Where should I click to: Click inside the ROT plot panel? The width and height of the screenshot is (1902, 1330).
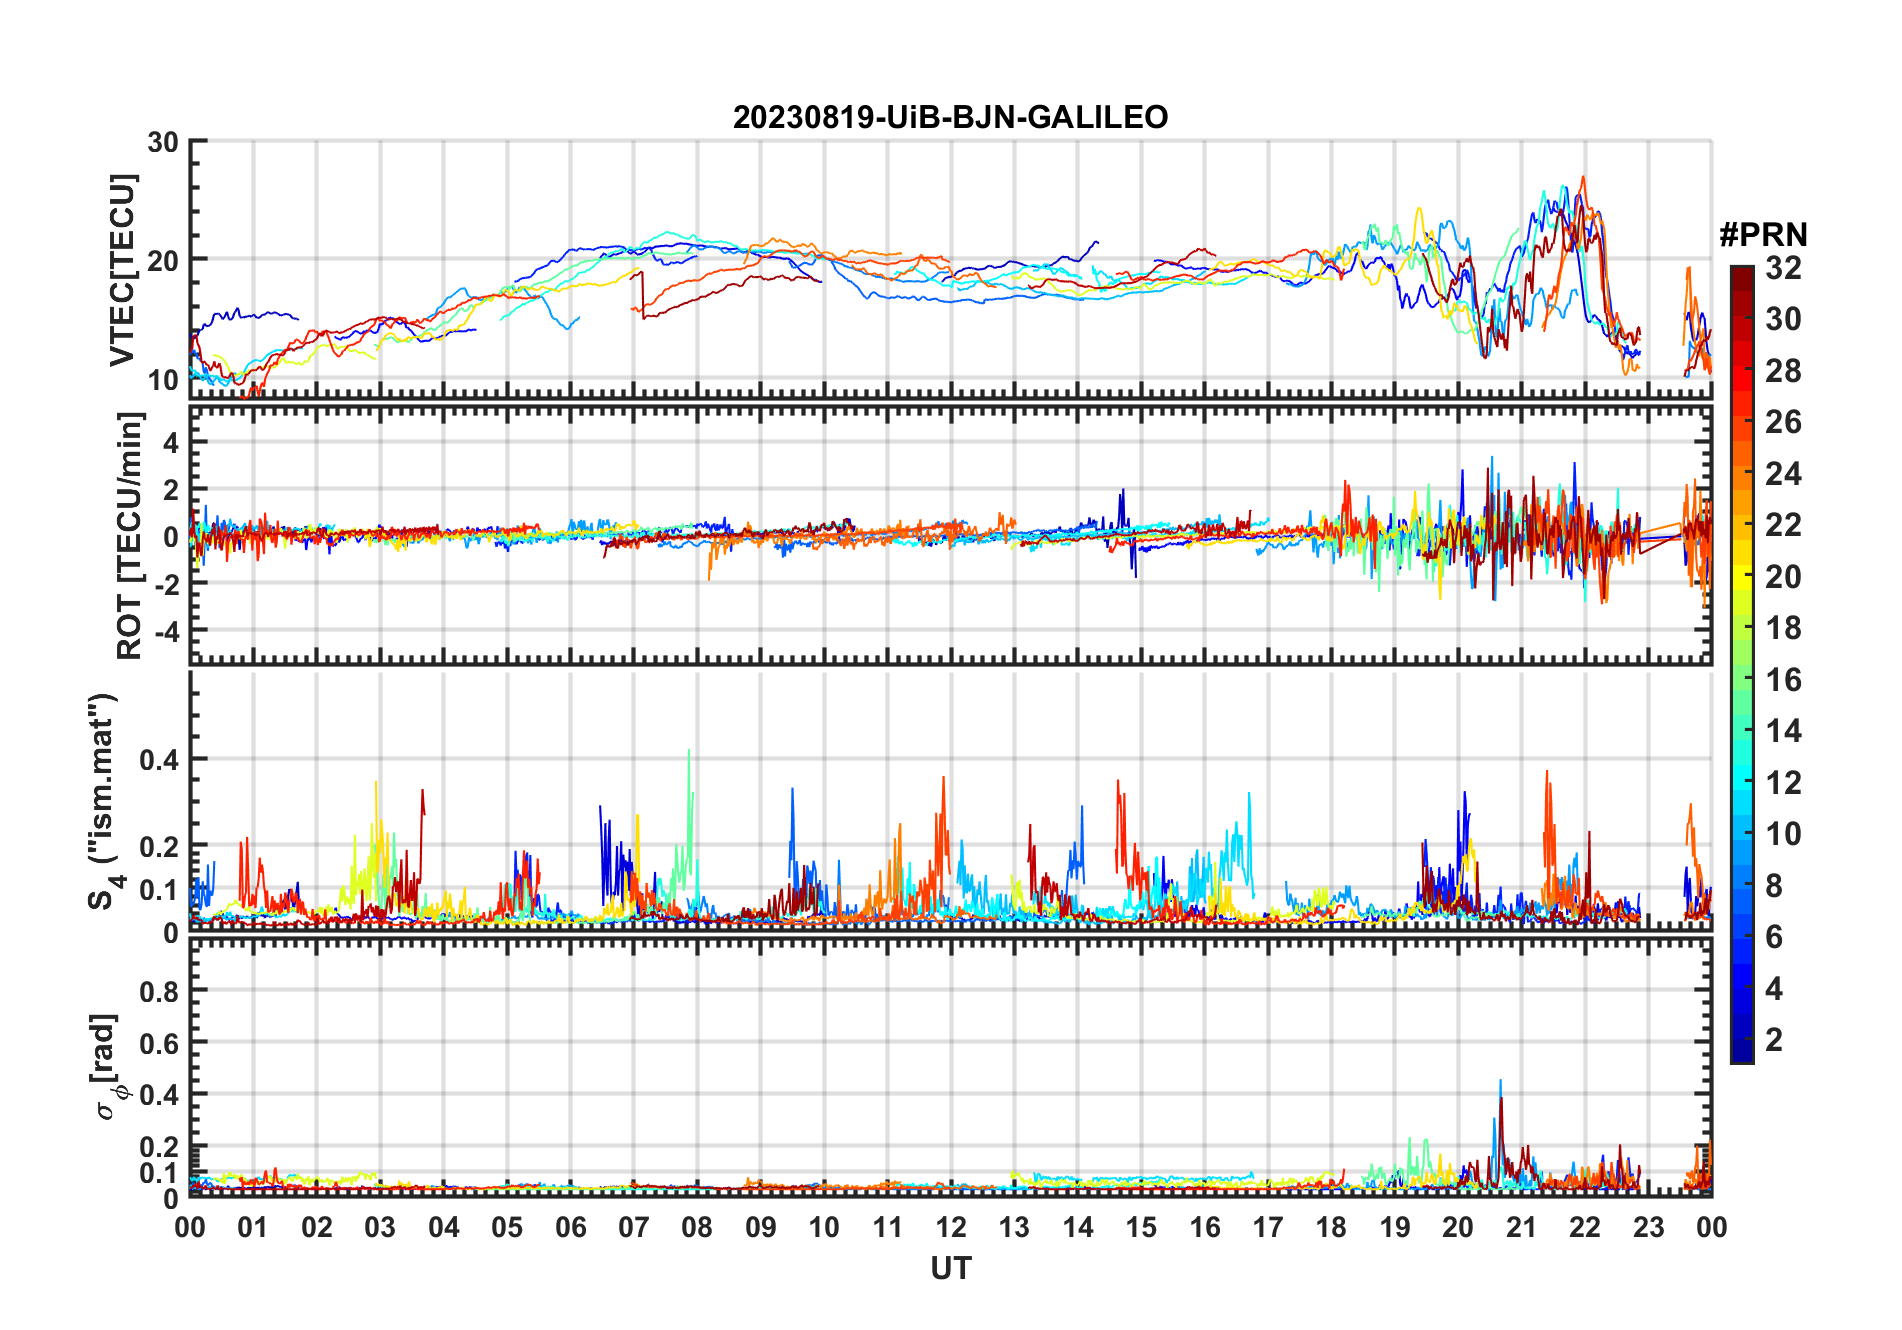click(951, 535)
